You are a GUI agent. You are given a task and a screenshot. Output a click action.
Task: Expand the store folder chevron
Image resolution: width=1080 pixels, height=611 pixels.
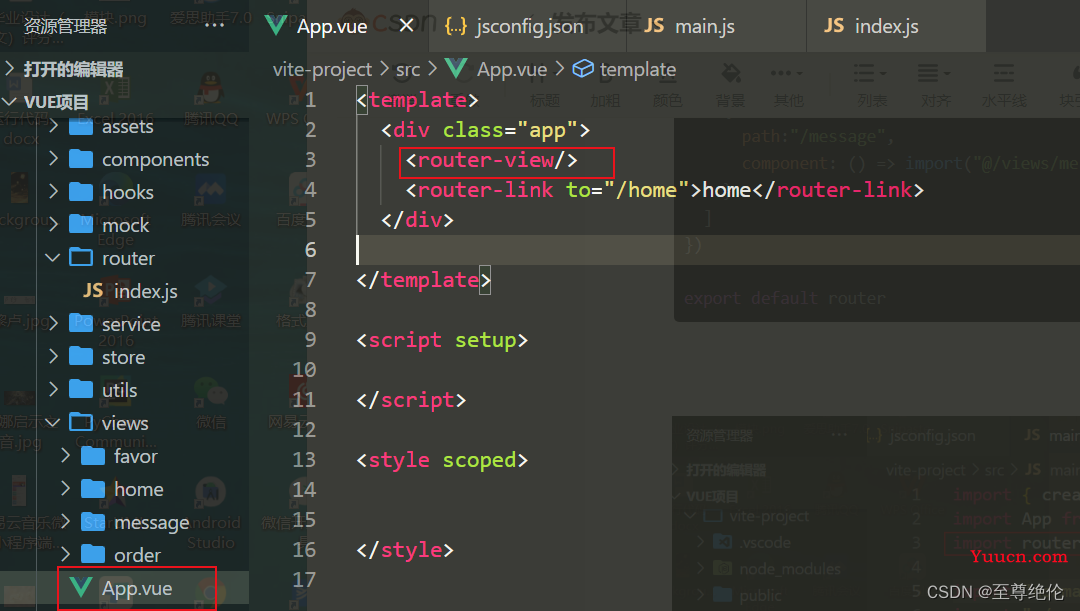[54, 357]
